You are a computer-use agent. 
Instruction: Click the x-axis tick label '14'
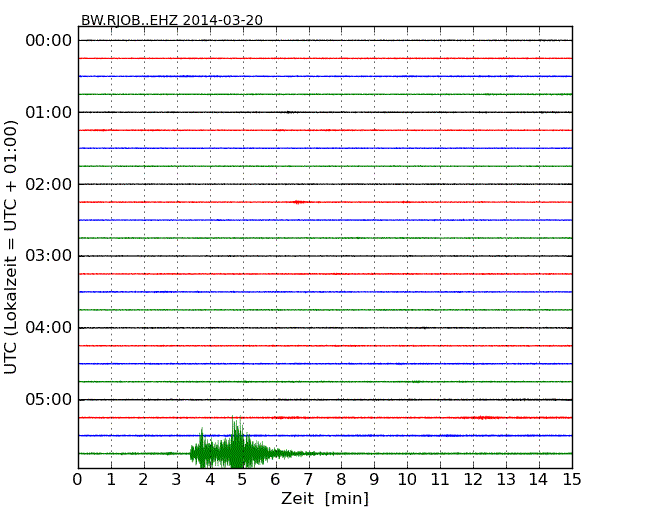tap(539, 480)
